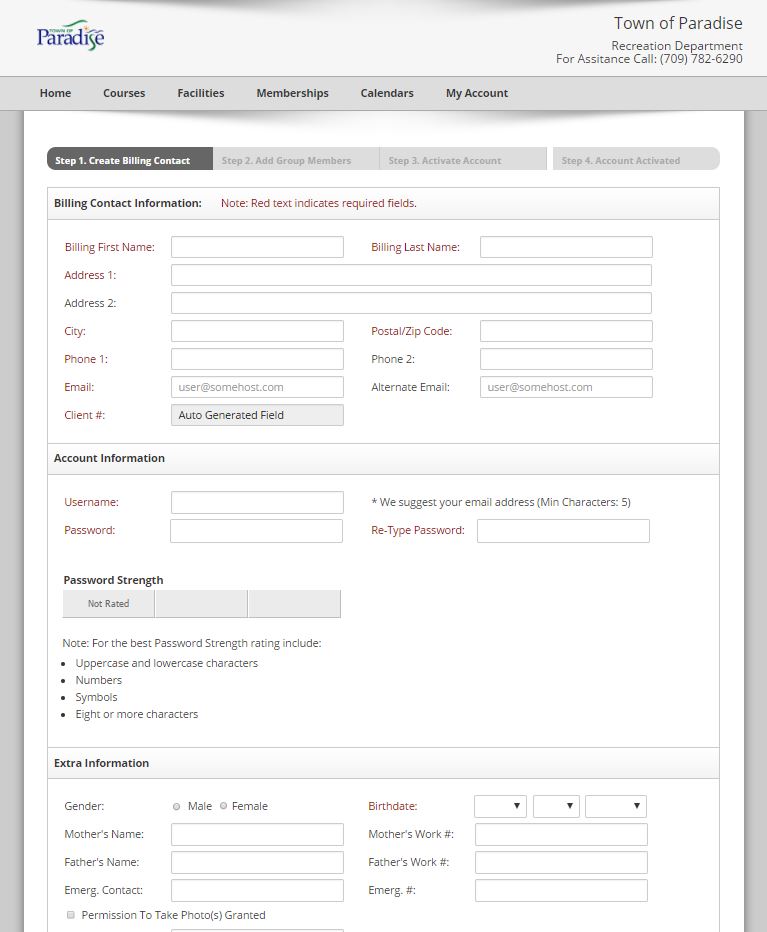Open the Calendars menu item
Image resolution: width=767 pixels, height=932 pixels.
click(387, 93)
